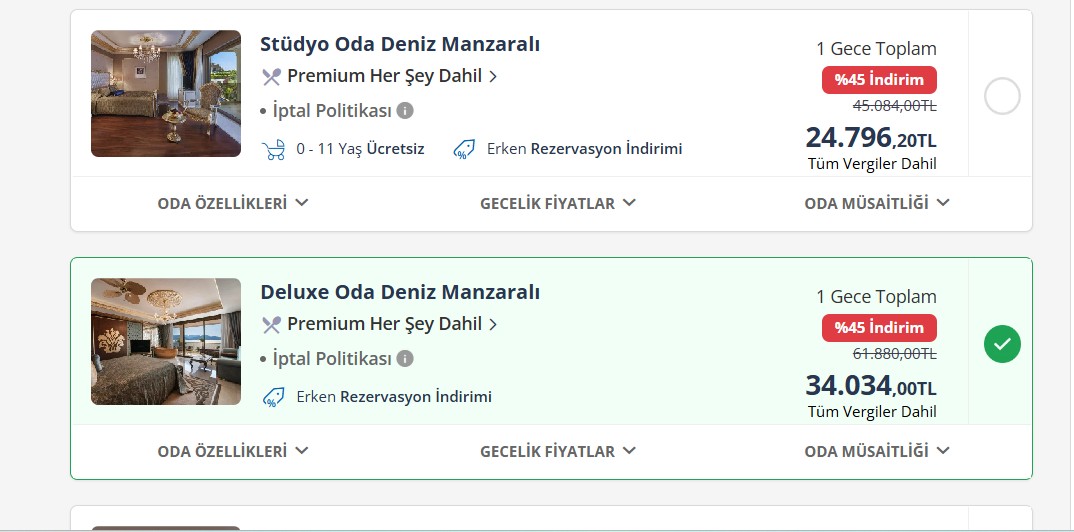Click the discount tag icon in Deluxe room
1074x532 pixels.
(273, 397)
